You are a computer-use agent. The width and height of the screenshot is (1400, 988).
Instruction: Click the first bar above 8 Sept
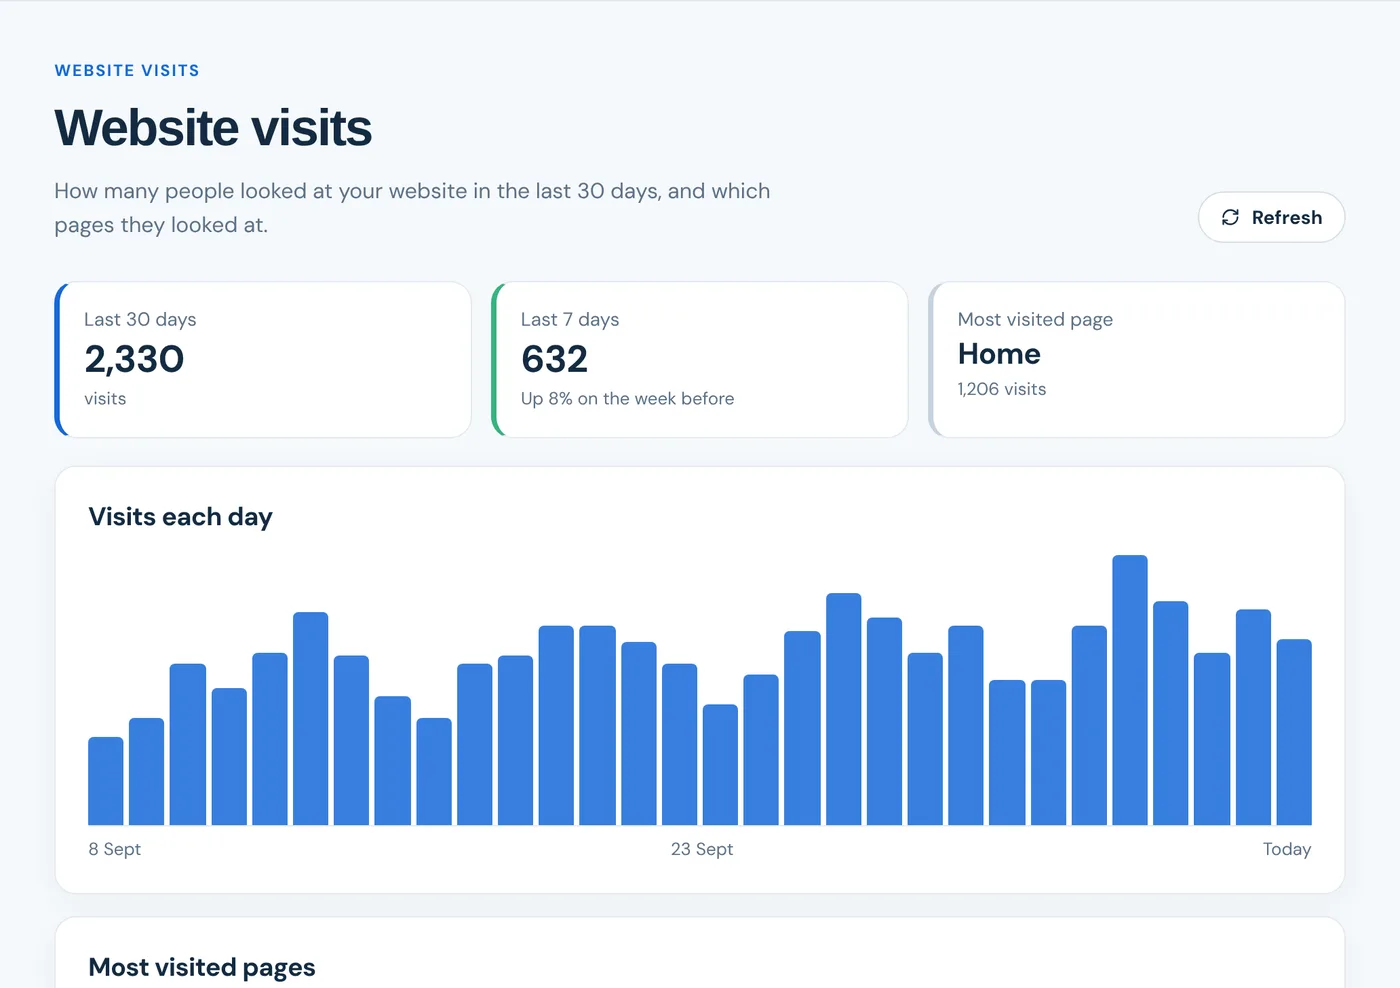pyautogui.click(x=106, y=781)
